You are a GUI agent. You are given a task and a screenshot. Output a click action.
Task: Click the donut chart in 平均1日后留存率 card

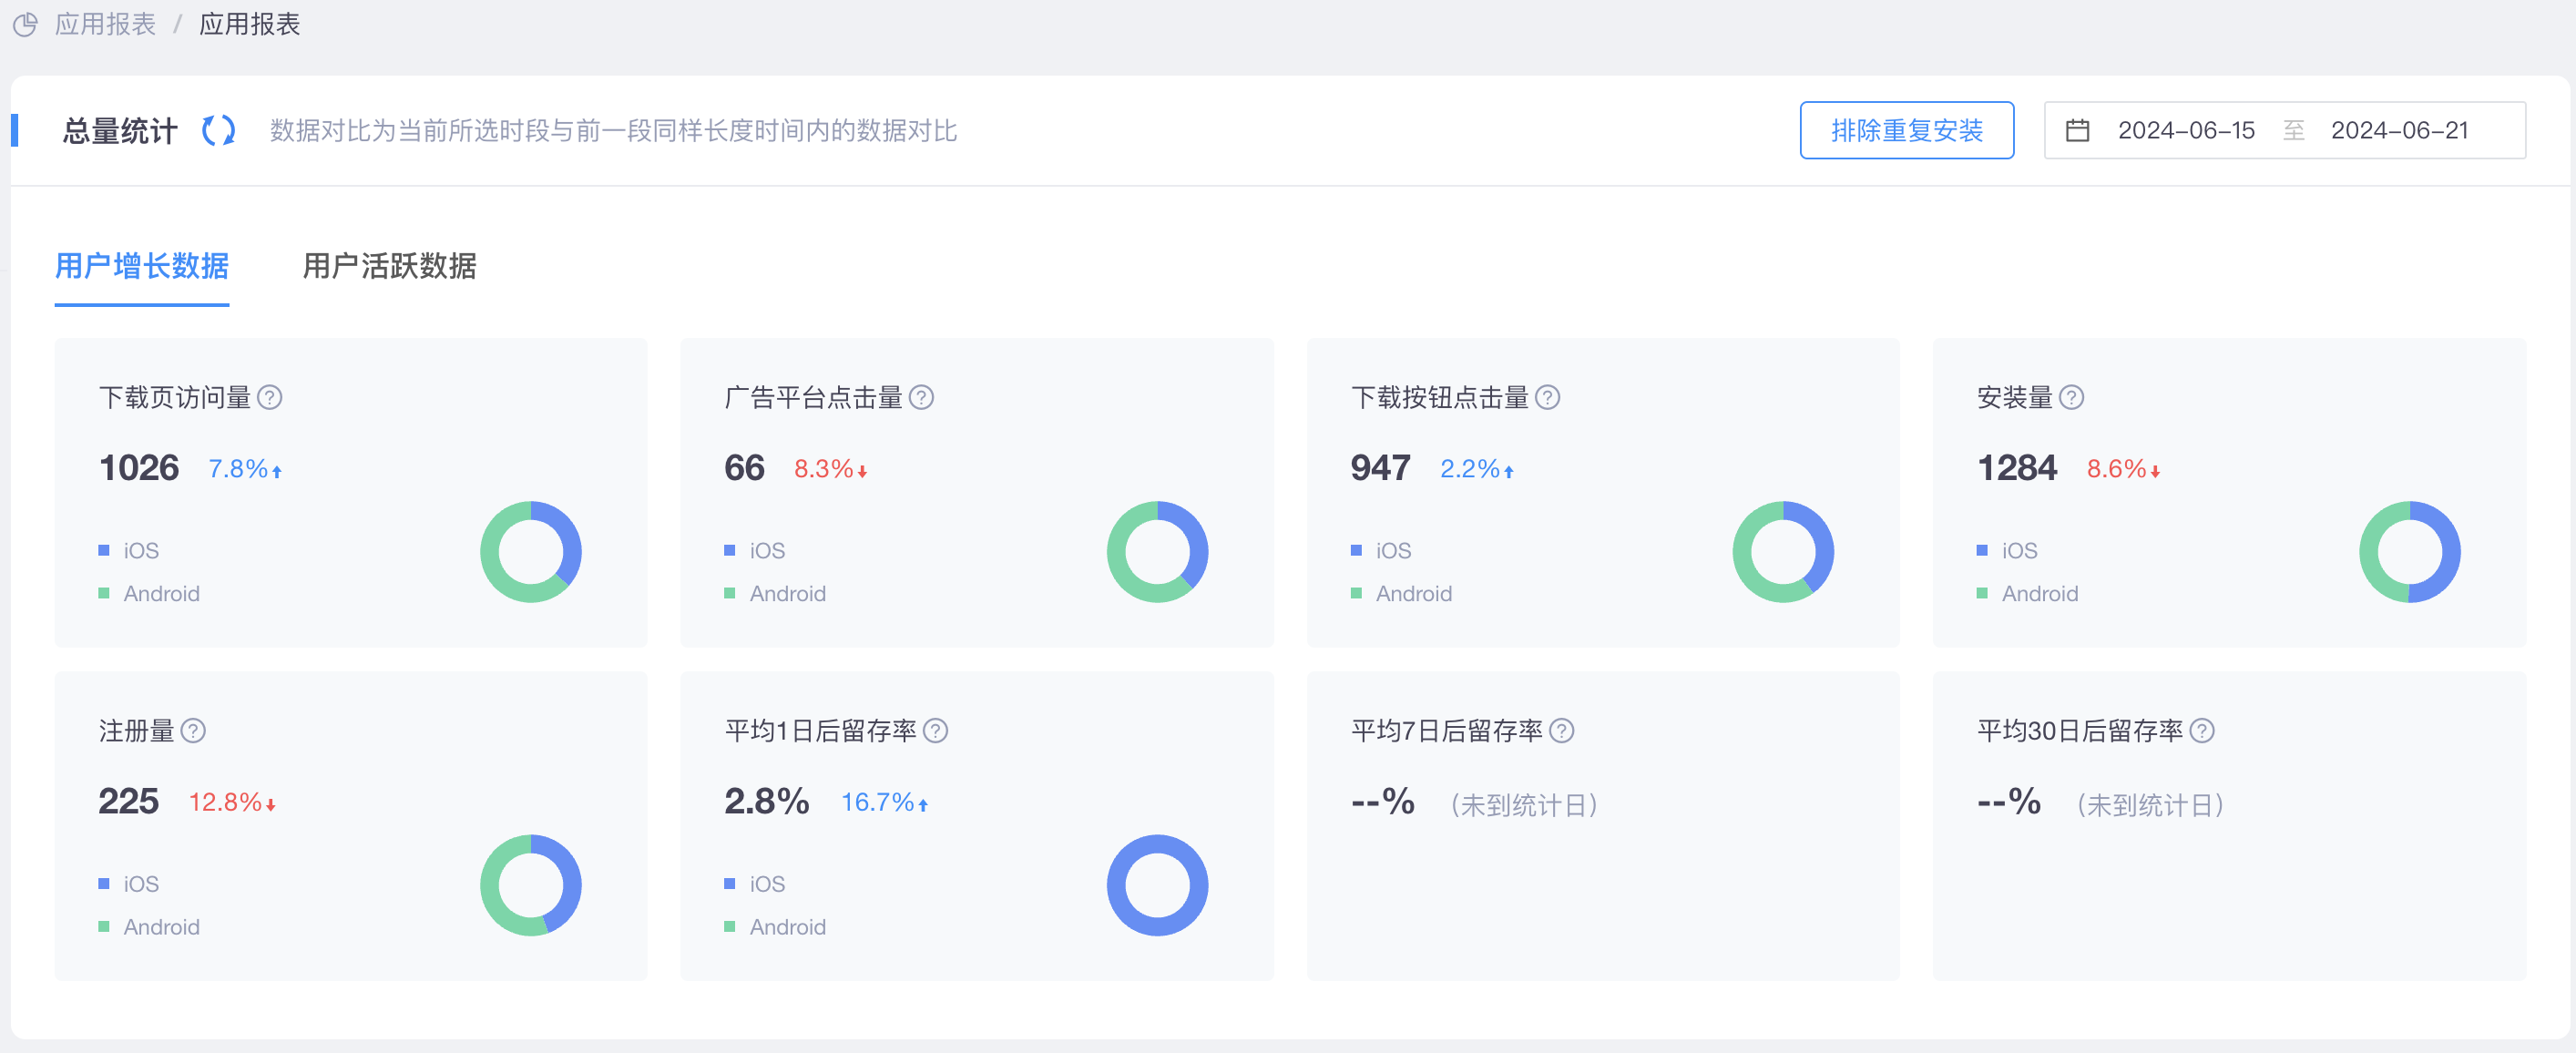[x=1157, y=884]
